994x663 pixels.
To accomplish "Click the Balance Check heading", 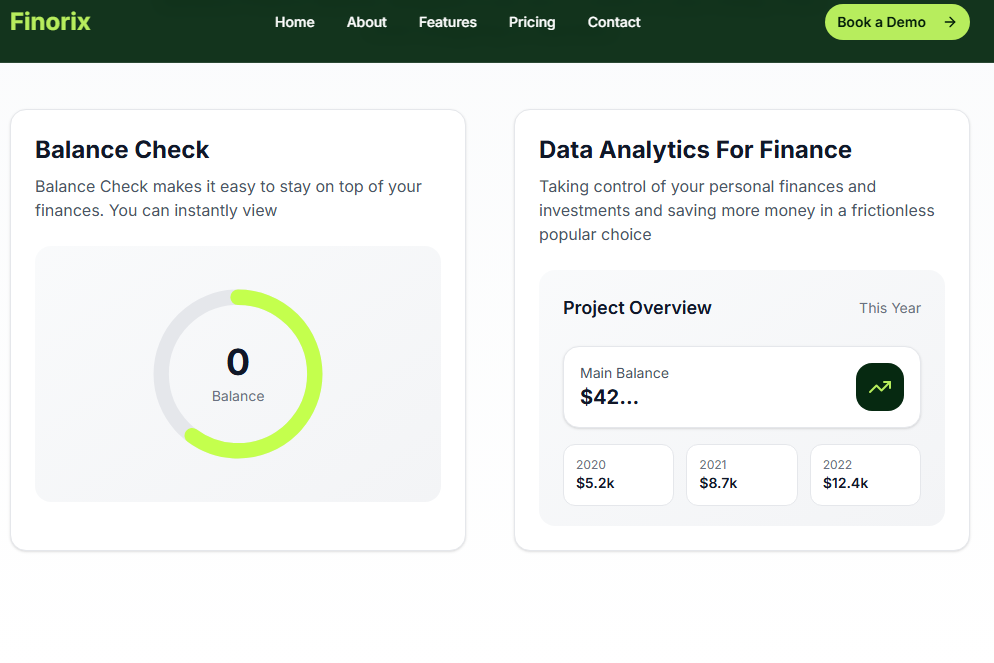I will pos(122,150).
